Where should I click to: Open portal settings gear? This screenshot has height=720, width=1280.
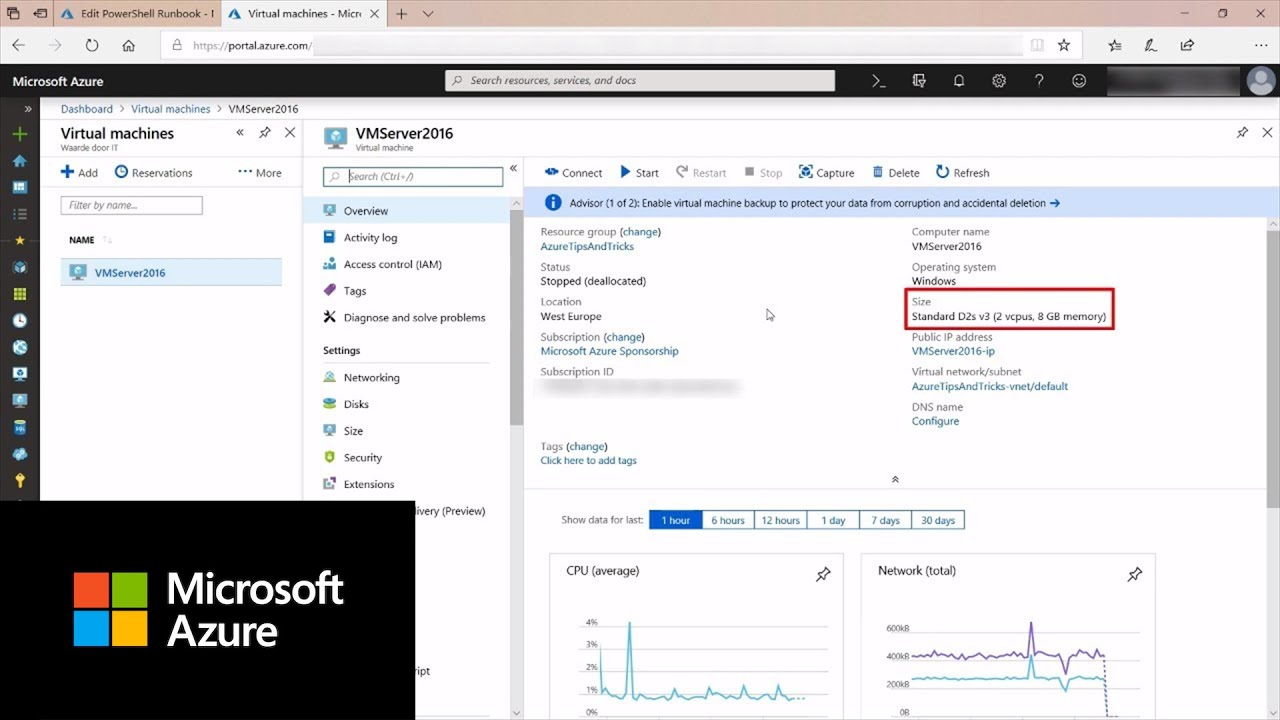pyautogui.click(x=999, y=81)
